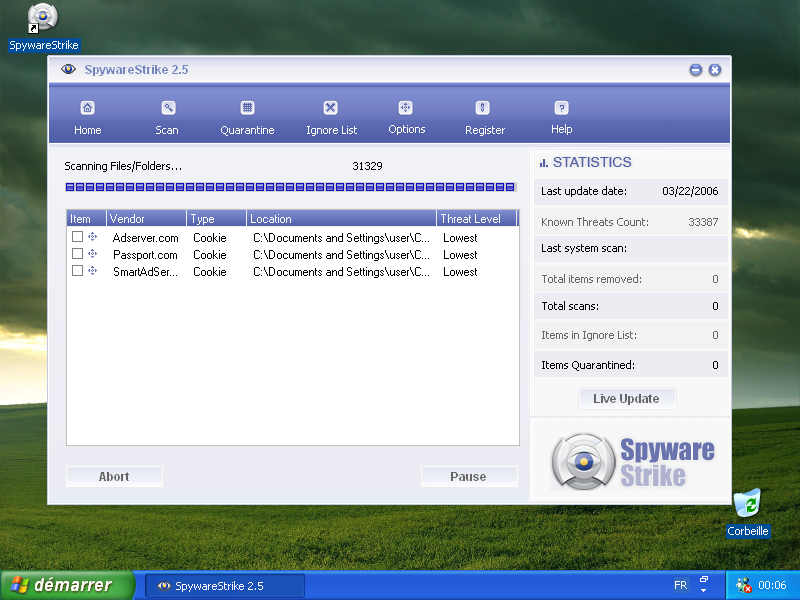The width and height of the screenshot is (800, 600).
Task: Select the Adserver.com vendor entry
Action: [x=145, y=238]
